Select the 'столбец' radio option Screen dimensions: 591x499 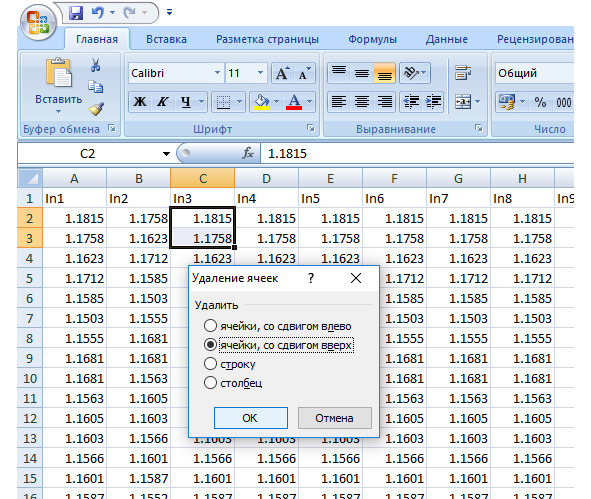(x=210, y=383)
